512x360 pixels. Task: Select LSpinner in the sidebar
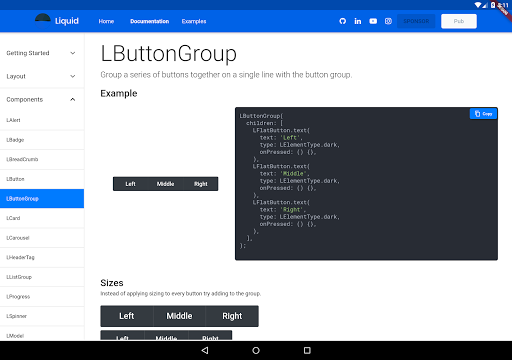click(x=42, y=316)
